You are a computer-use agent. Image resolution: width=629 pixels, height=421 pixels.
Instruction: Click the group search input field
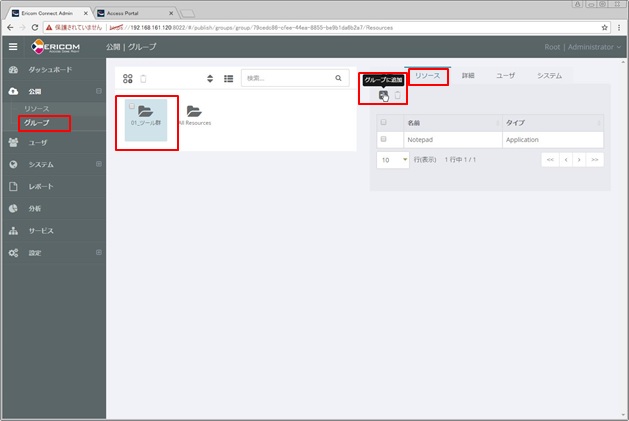(285, 77)
